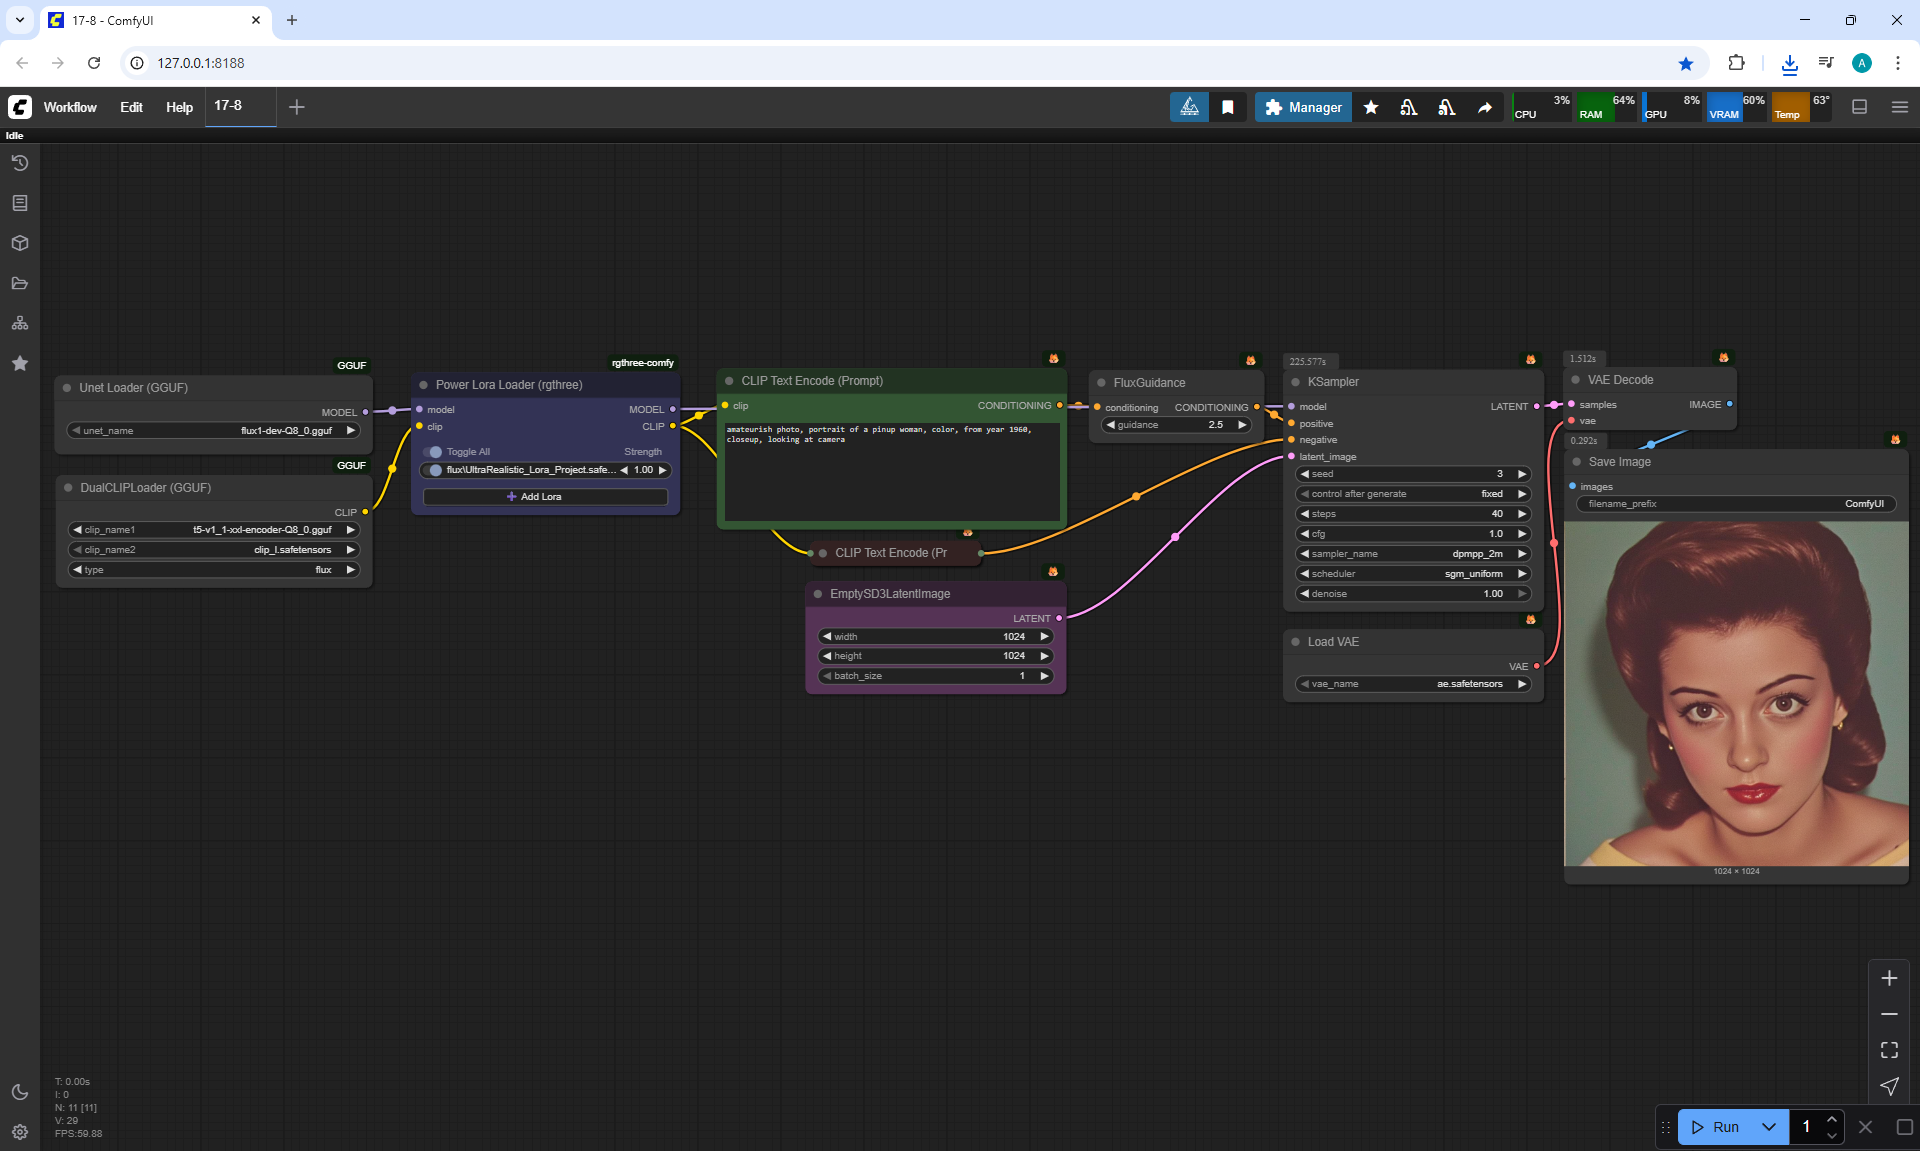Toggle the UltraRealistic Lora on/off switch
The width and height of the screenshot is (1920, 1151).
[x=434, y=470]
